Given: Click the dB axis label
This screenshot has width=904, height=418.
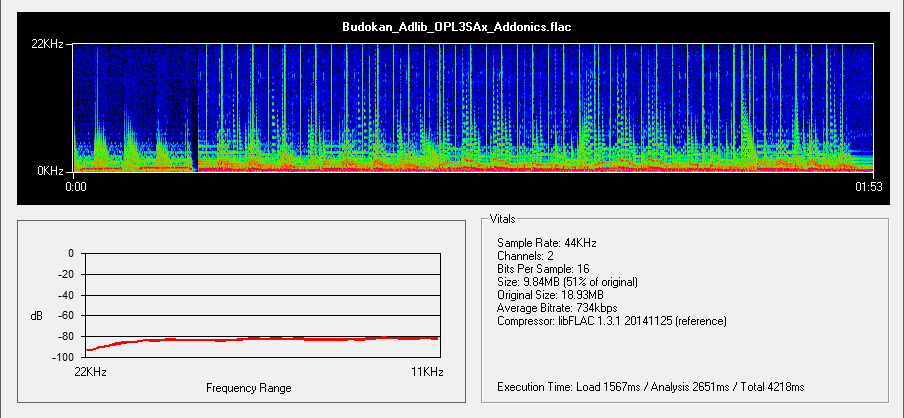Looking at the screenshot, I should click(x=36, y=316).
